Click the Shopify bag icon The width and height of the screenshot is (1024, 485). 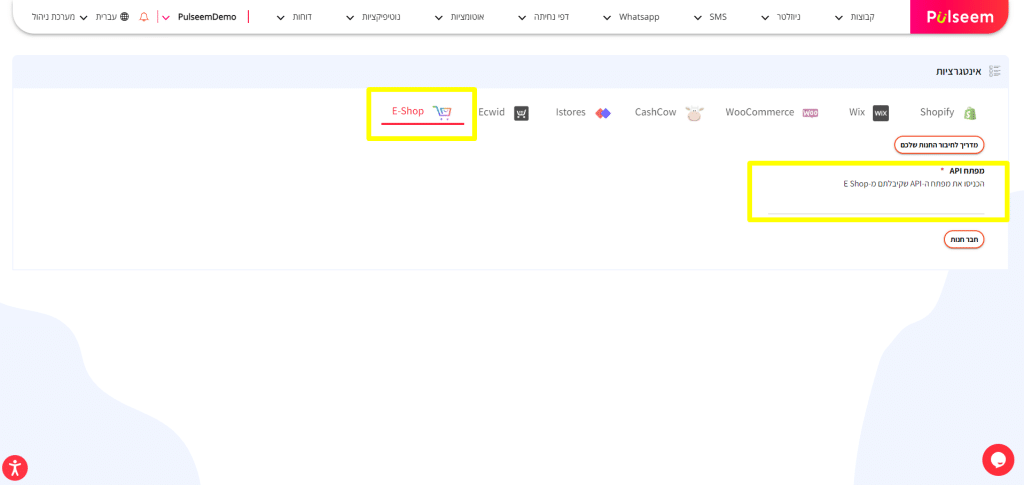(x=970, y=113)
